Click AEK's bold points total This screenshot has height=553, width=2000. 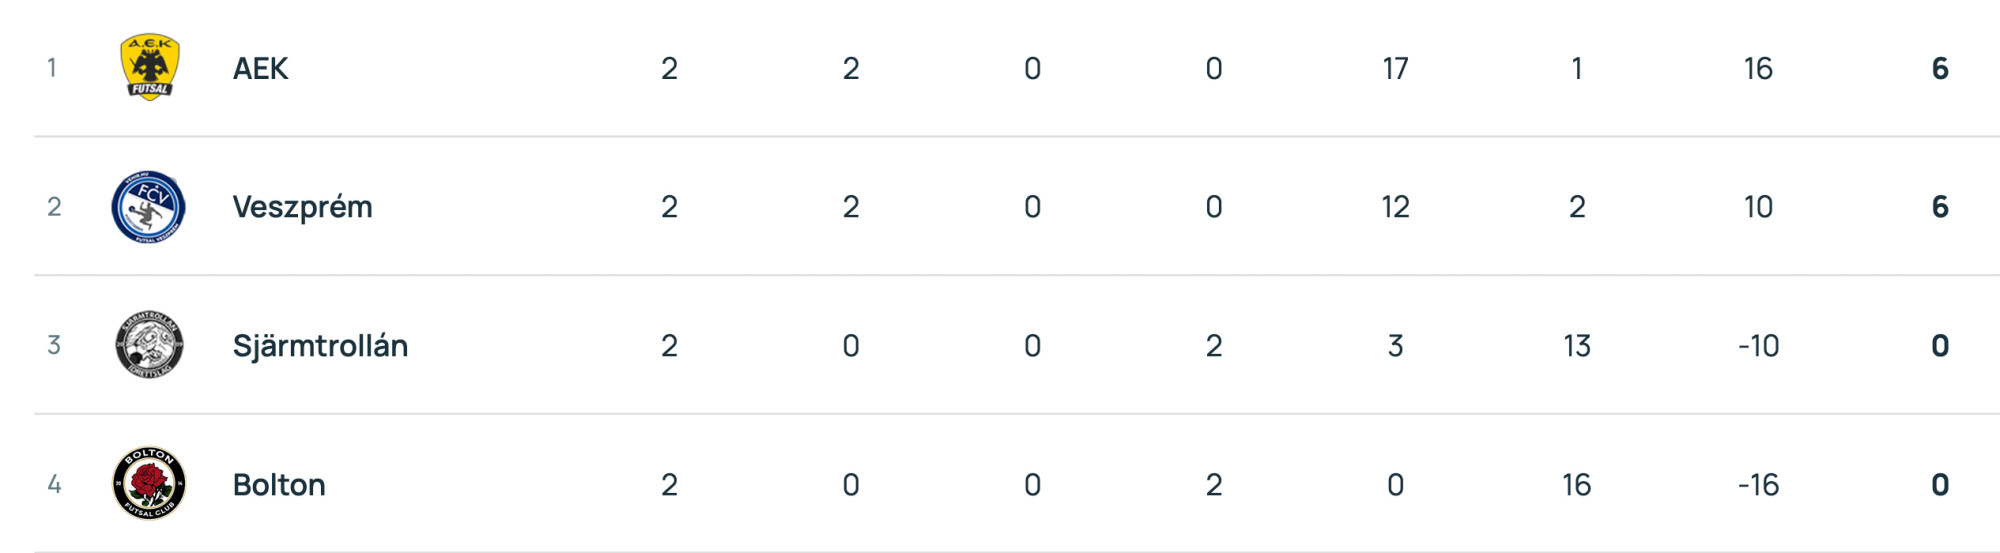pyautogui.click(x=1939, y=68)
